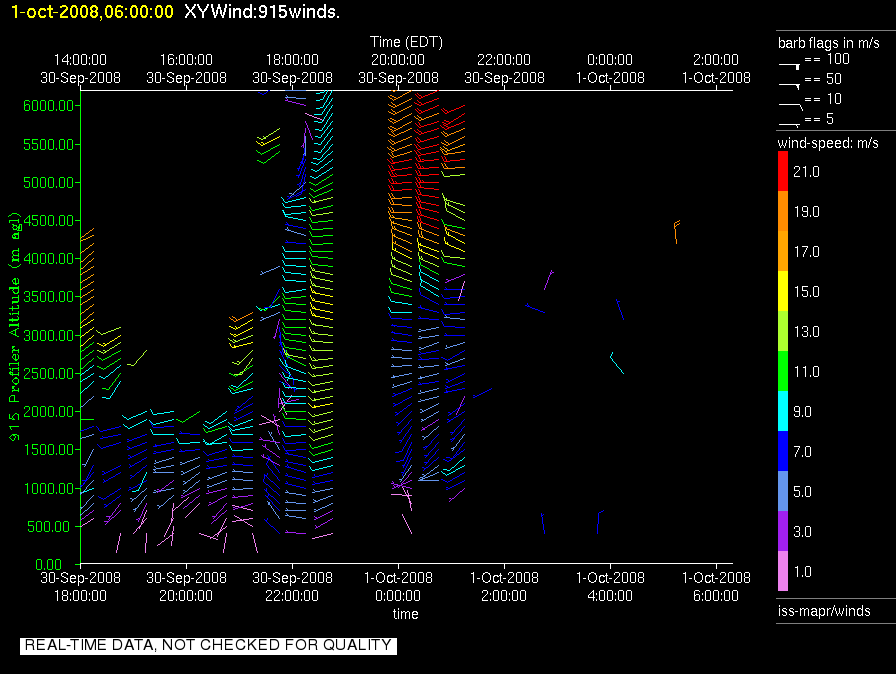Click the bottom axis label 1-Oct-2008 2:00:00
Viewport: 896px width, 674px height.
504,587
